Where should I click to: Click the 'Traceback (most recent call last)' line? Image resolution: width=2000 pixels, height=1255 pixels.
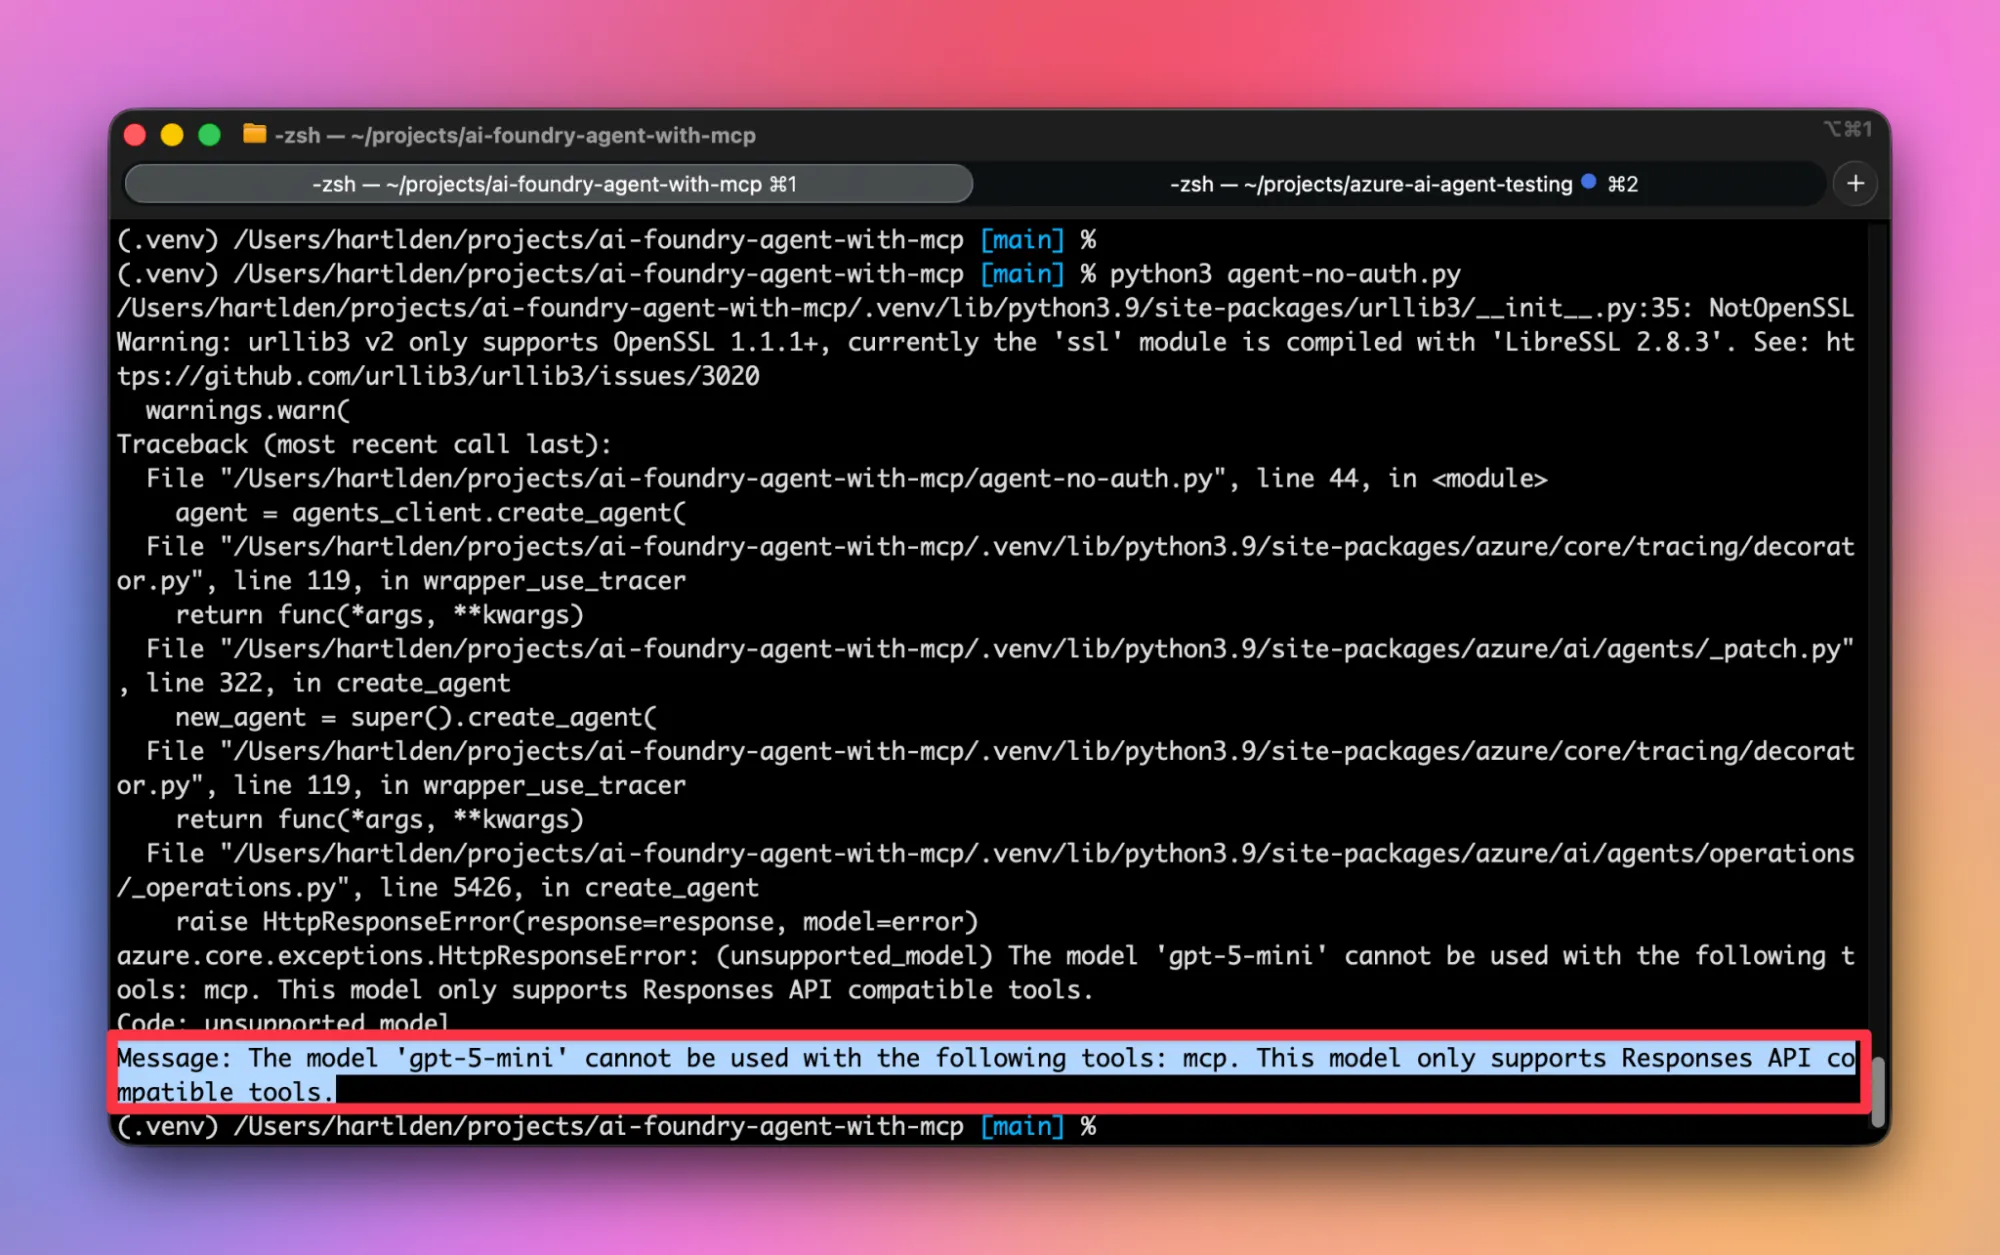pos(364,444)
